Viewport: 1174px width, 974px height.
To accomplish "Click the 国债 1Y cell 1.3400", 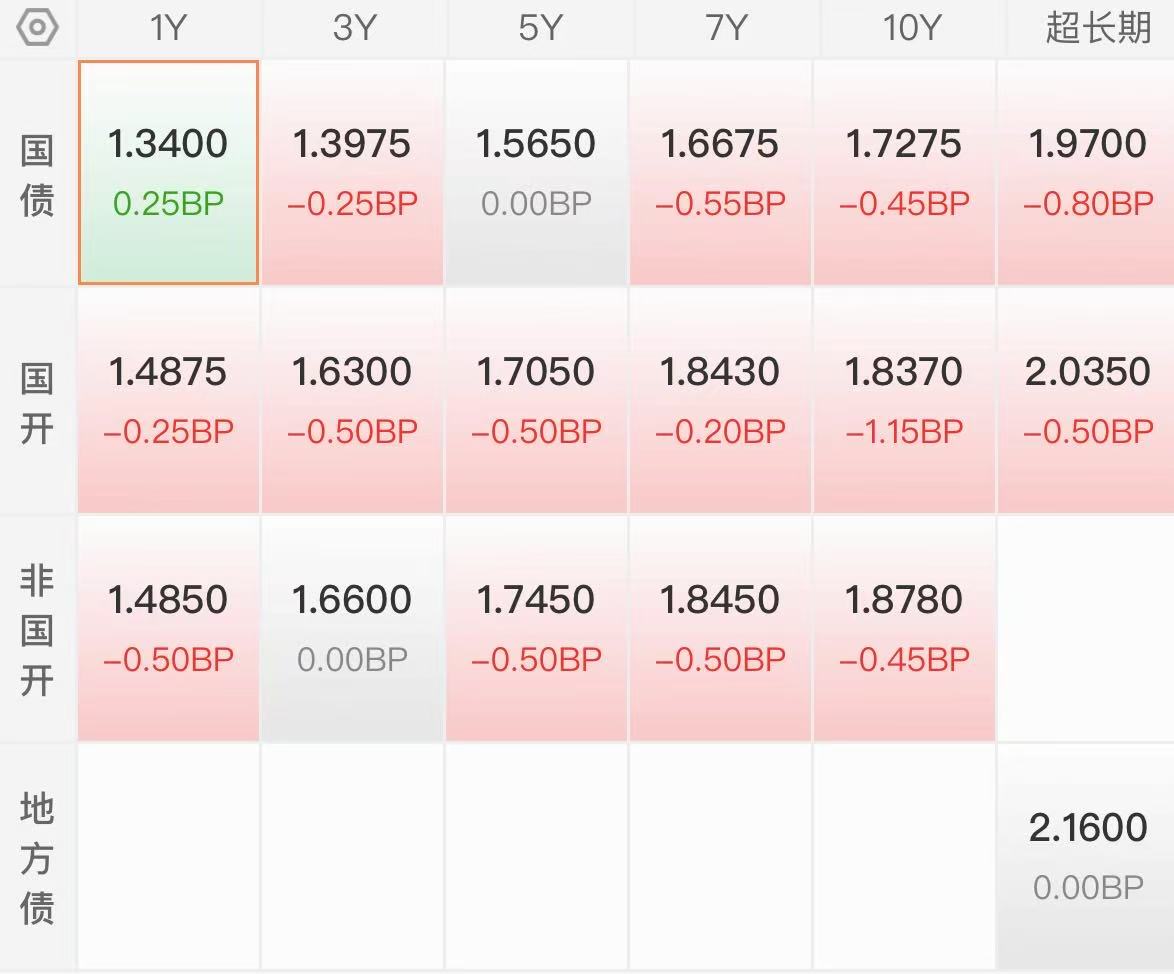I will (168, 172).
